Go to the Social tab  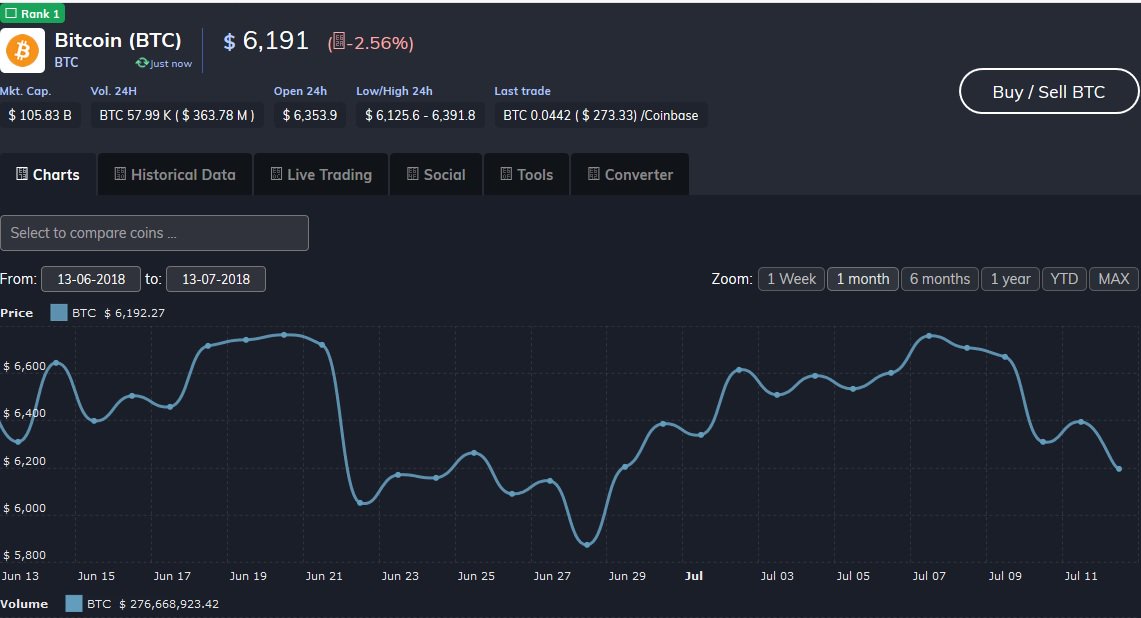[x=436, y=174]
